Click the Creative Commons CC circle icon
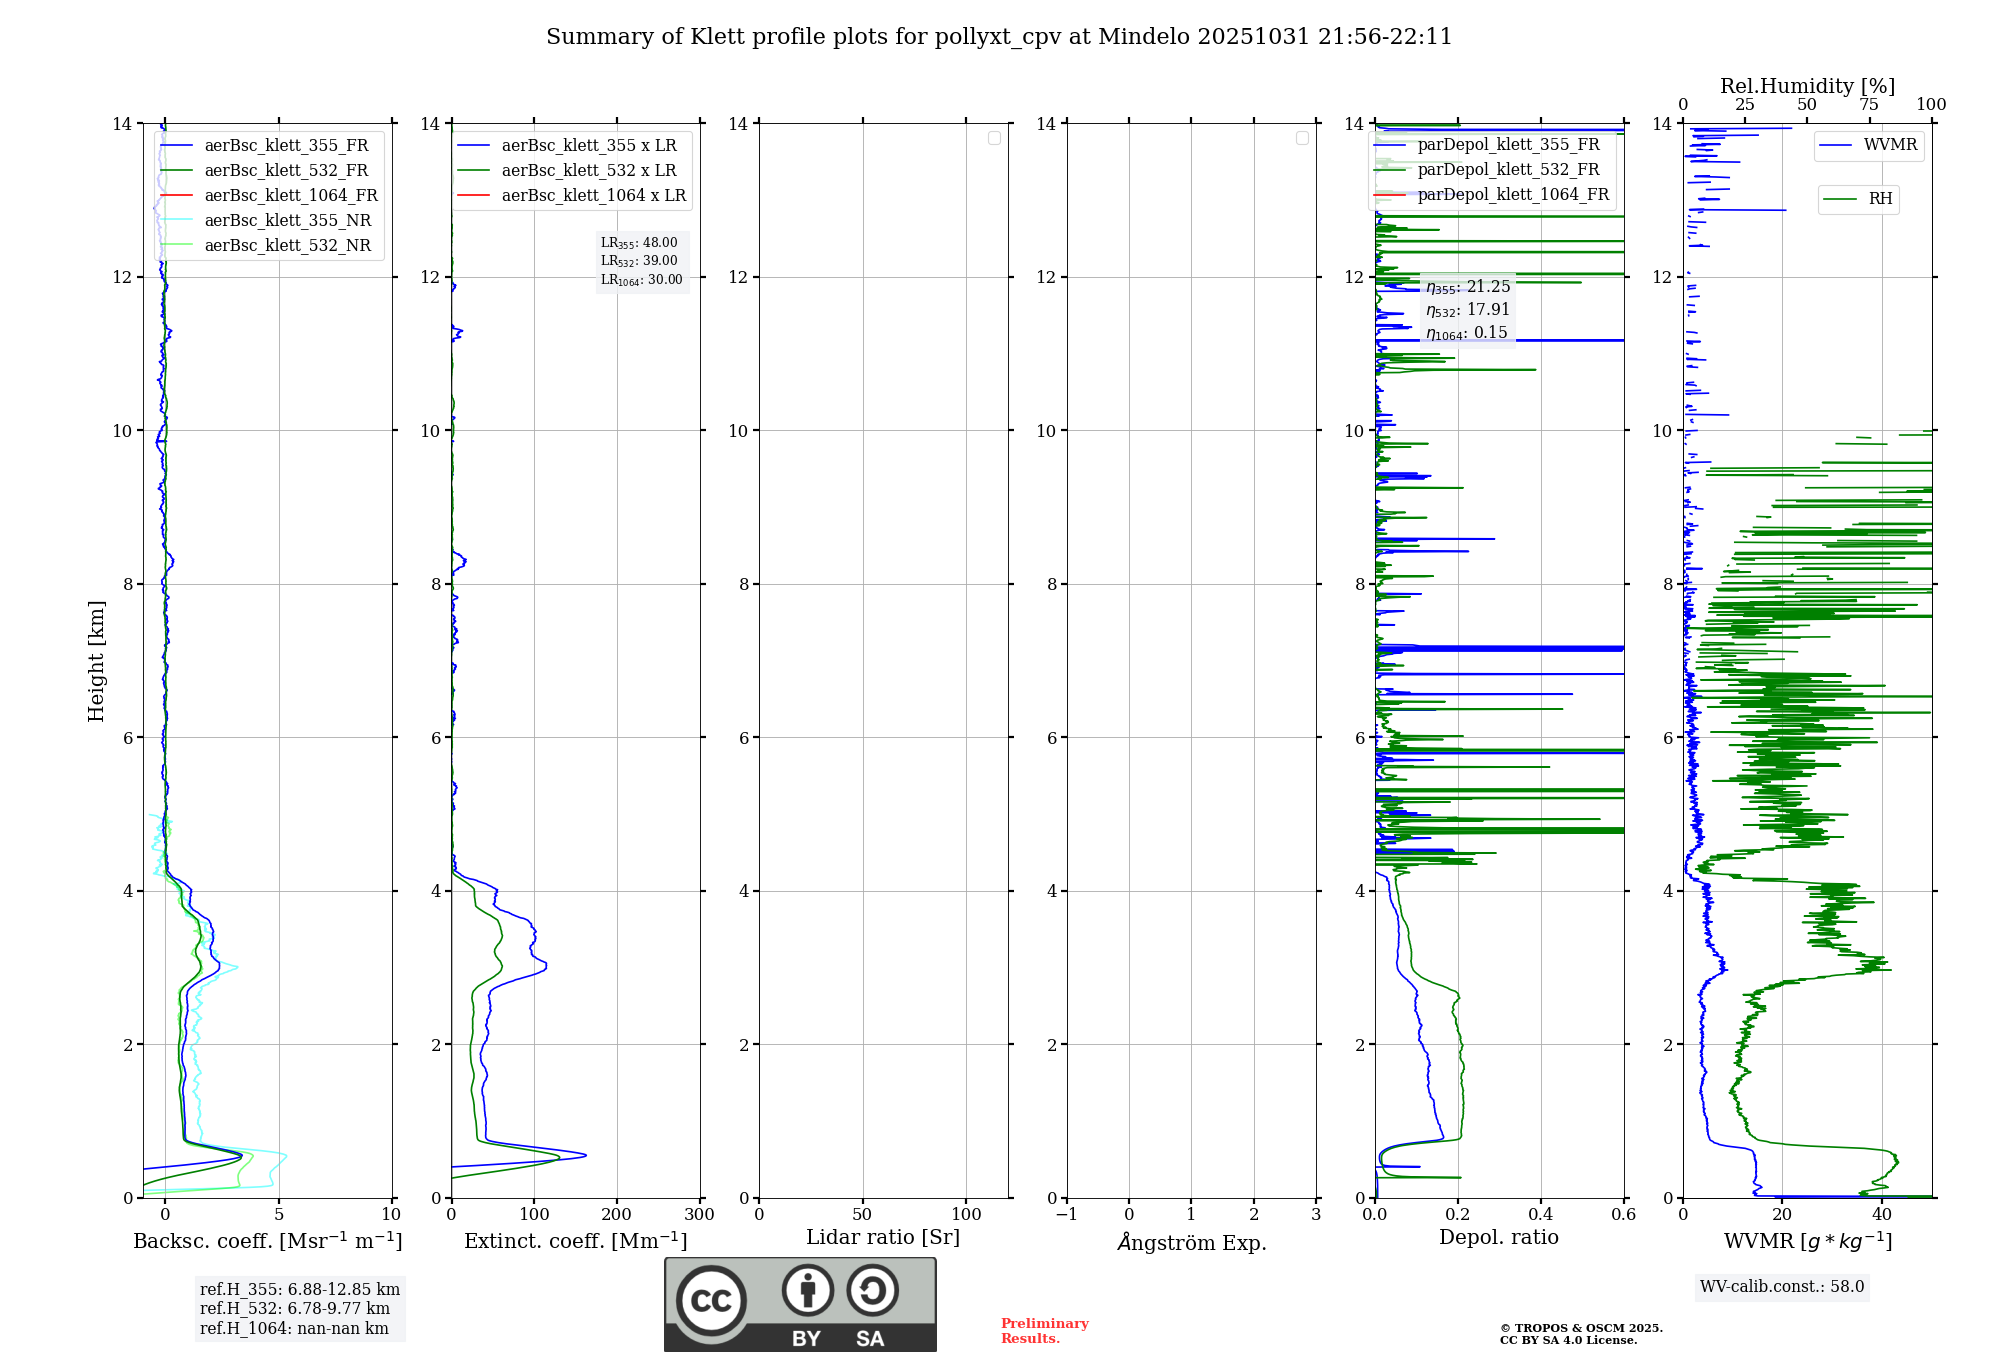Image resolution: width=2000 pixels, height=1360 pixels. click(711, 1300)
